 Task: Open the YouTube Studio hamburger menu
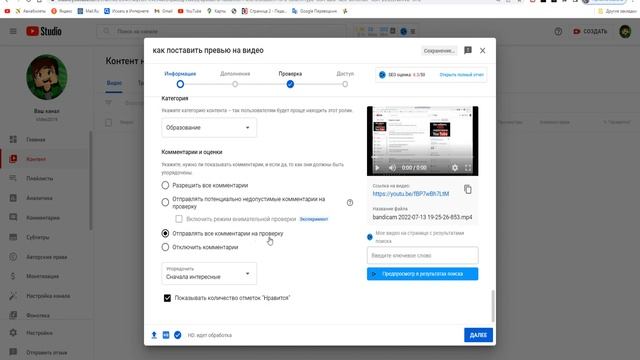click(x=13, y=31)
